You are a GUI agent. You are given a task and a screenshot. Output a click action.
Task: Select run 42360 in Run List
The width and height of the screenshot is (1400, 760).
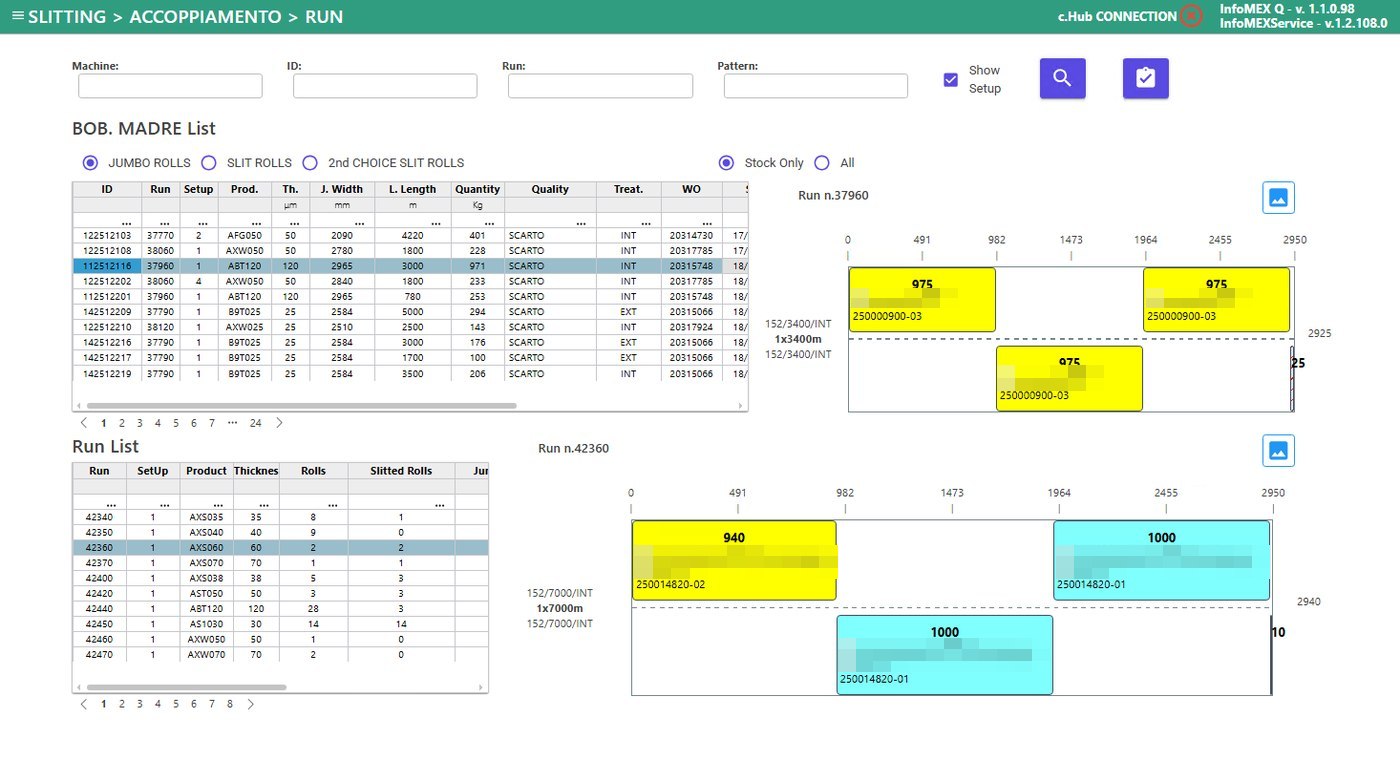[x=280, y=548]
